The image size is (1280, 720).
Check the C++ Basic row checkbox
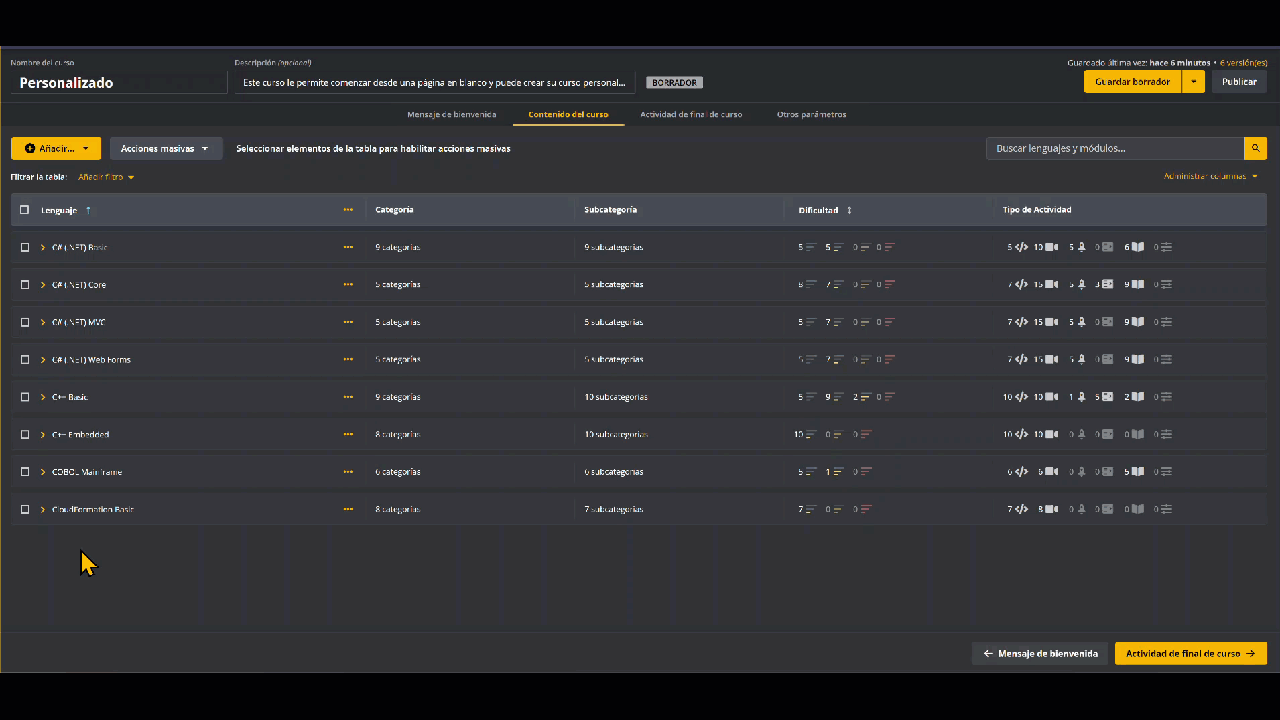coord(25,397)
